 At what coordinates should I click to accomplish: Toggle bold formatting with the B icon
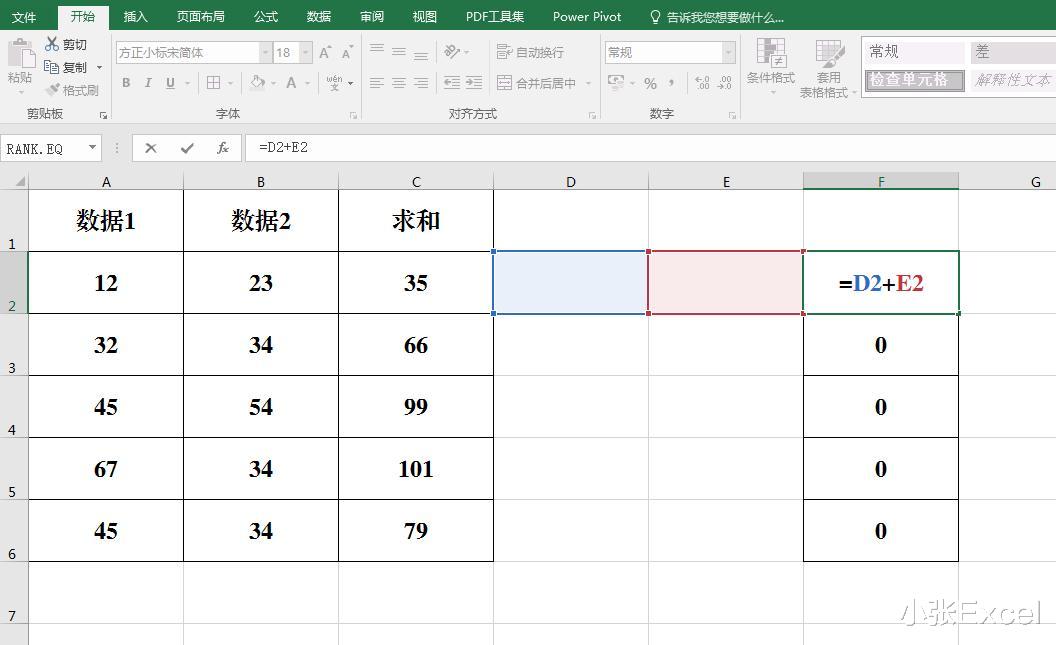coord(126,83)
